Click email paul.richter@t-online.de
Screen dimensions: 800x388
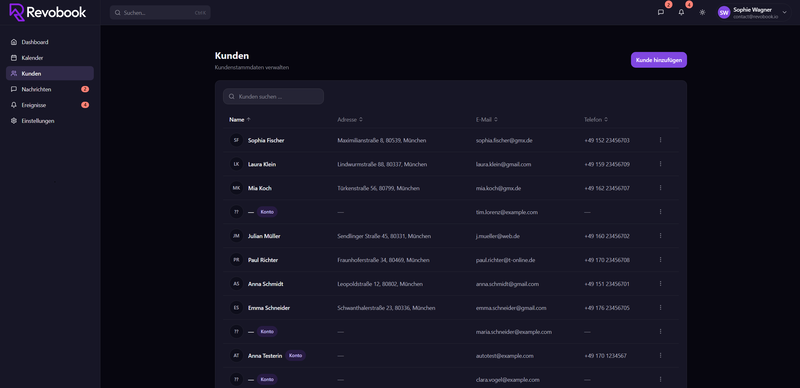[505, 260]
